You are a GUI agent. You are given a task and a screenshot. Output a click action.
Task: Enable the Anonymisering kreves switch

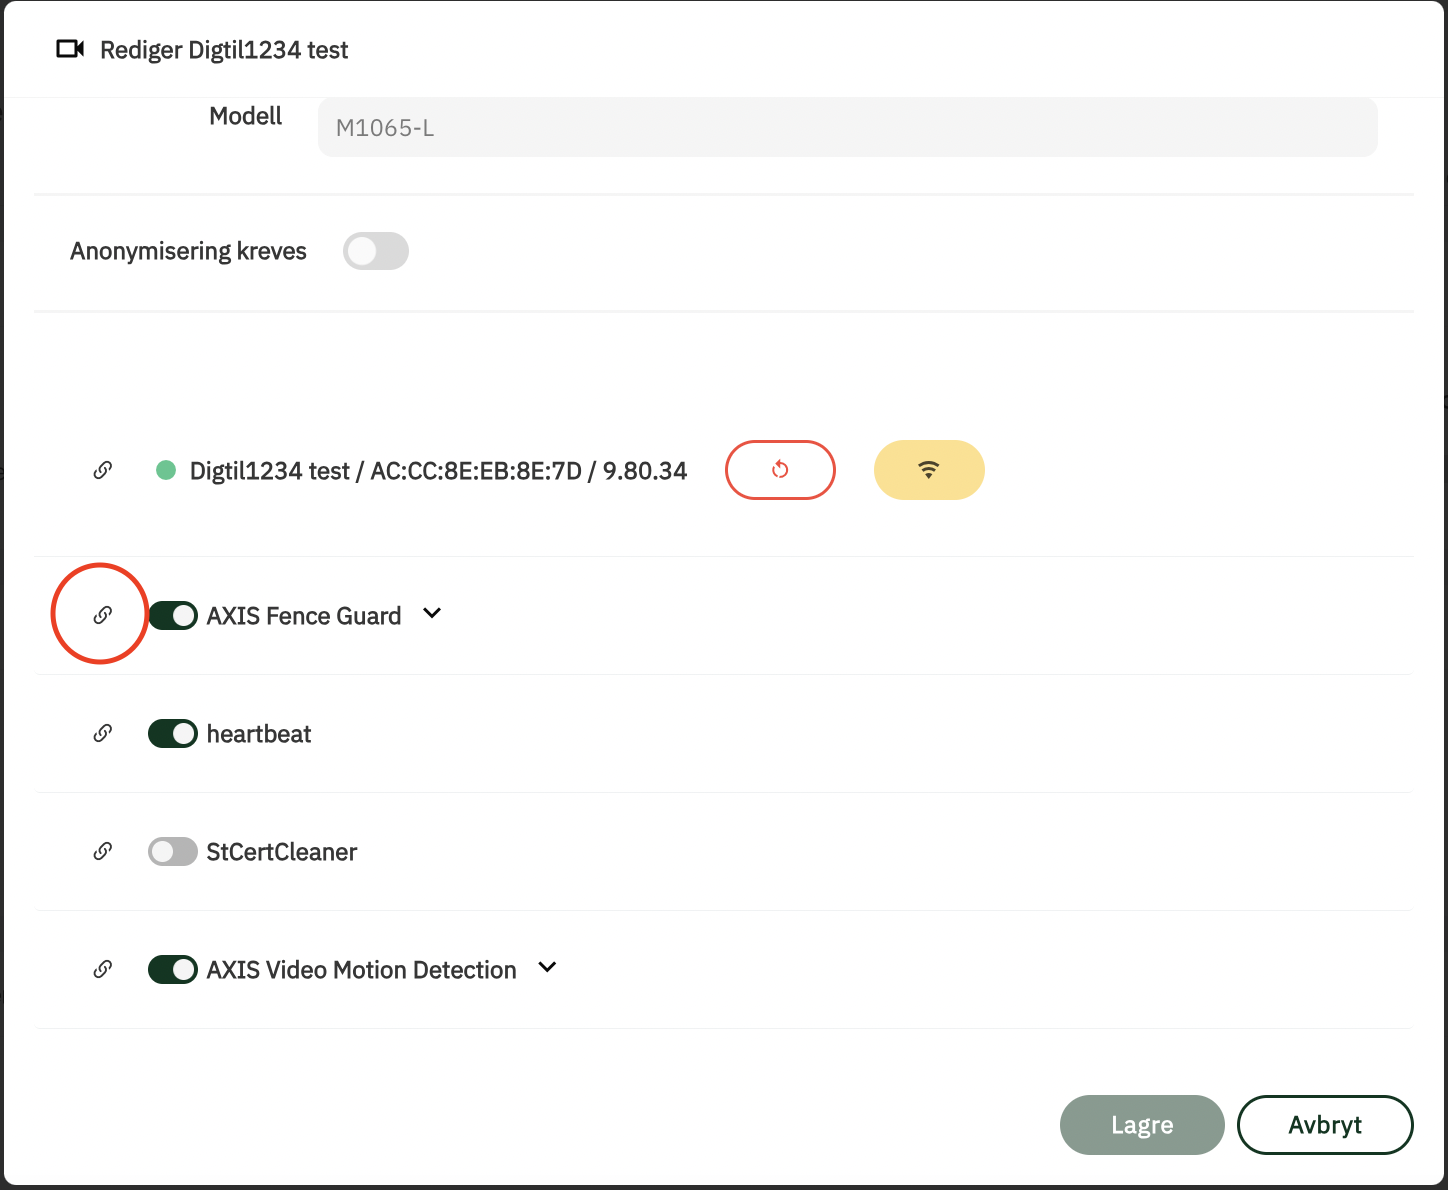pyautogui.click(x=376, y=251)
